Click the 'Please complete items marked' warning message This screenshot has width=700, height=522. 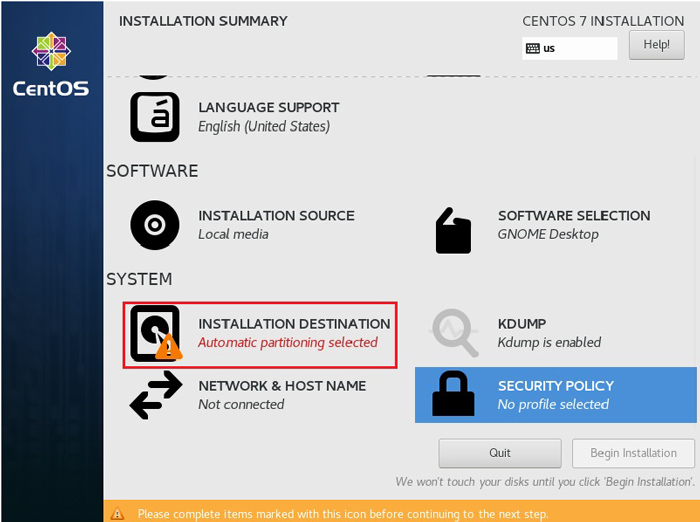click(343, 514)
